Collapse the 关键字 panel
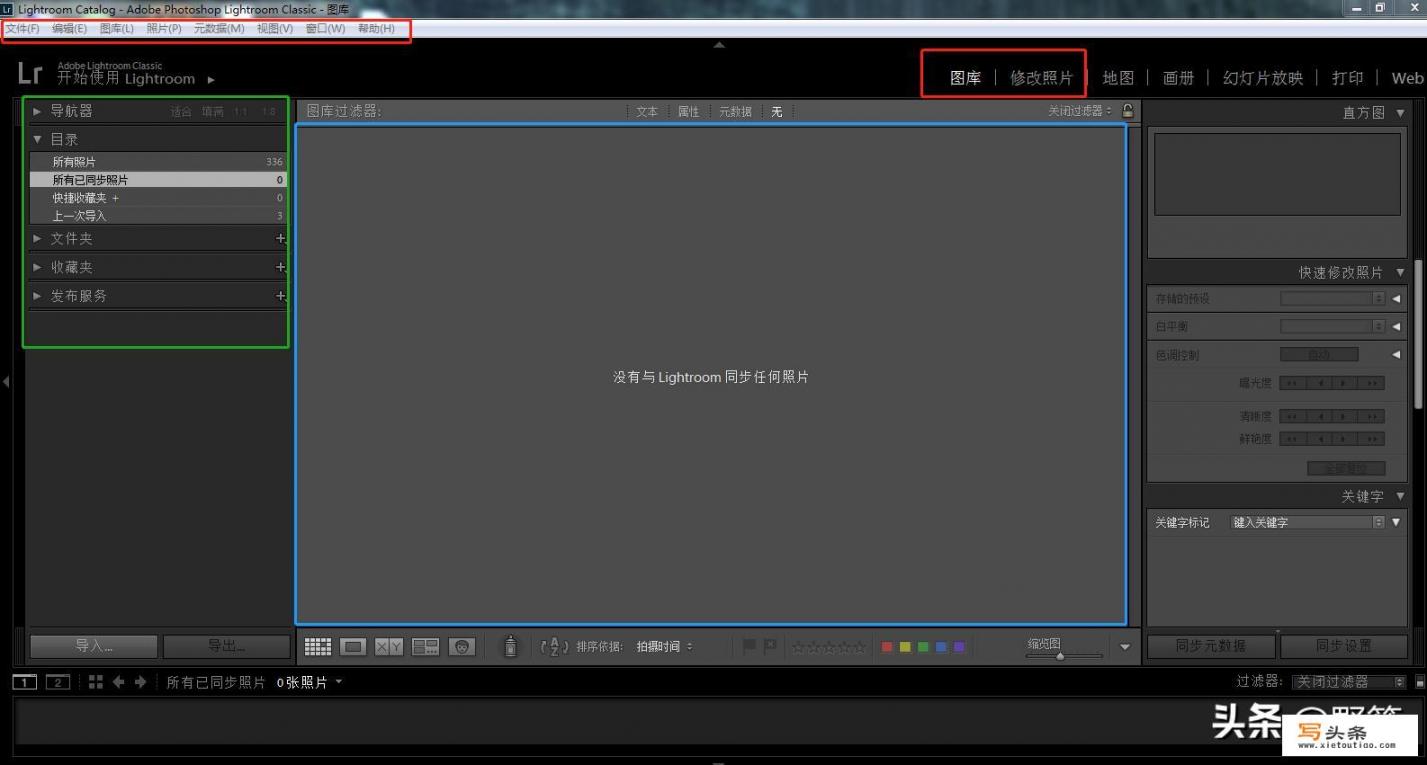Screen dimensions: 1427x765 1400,496
